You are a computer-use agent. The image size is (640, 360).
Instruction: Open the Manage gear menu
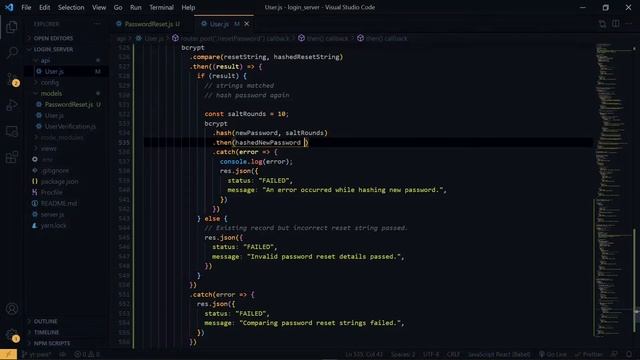coord(12,335)
